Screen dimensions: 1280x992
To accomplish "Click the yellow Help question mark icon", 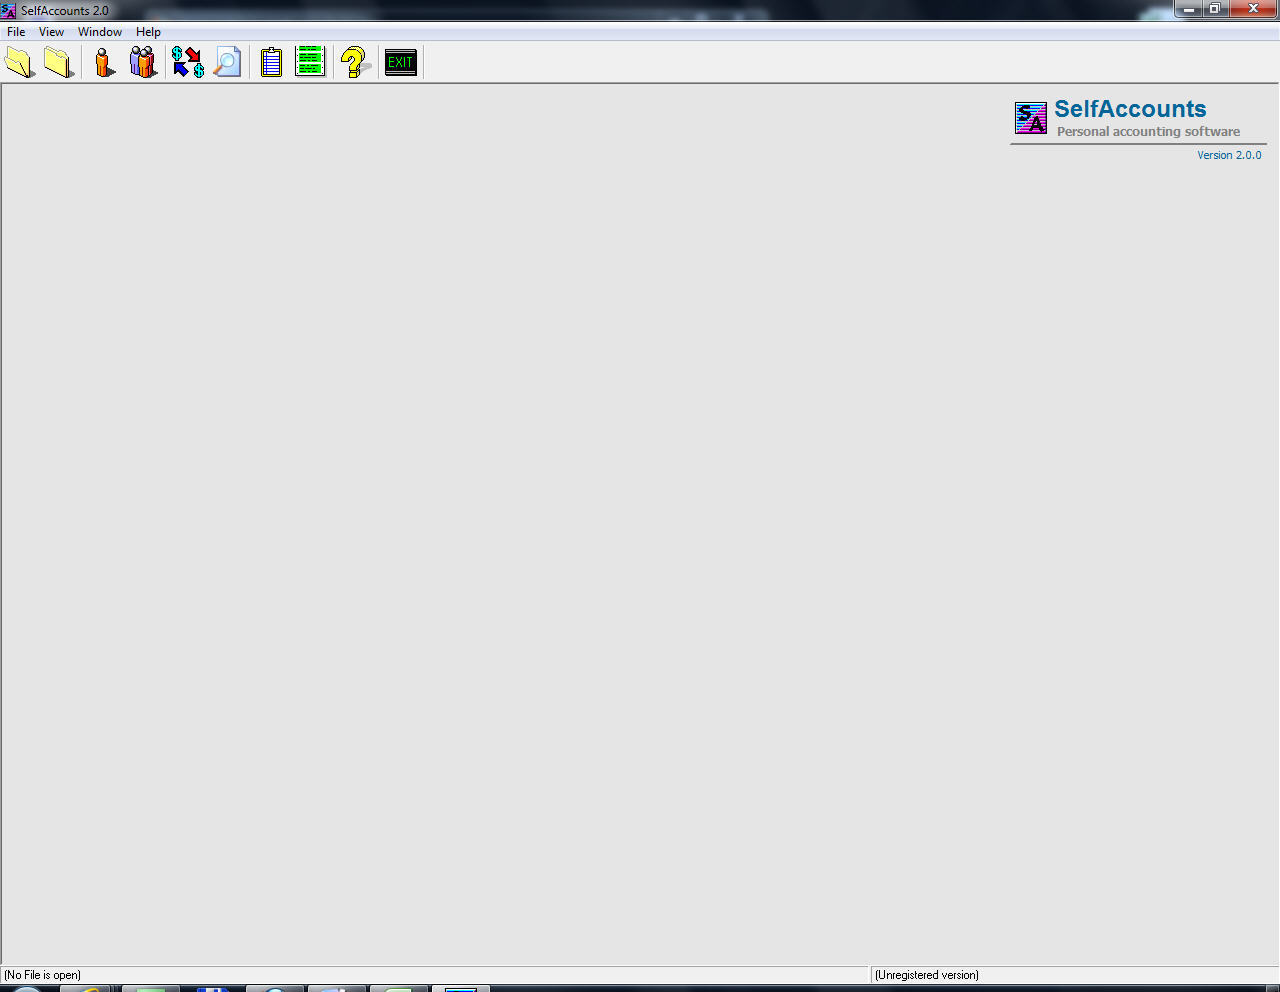I will coord(355,61).
